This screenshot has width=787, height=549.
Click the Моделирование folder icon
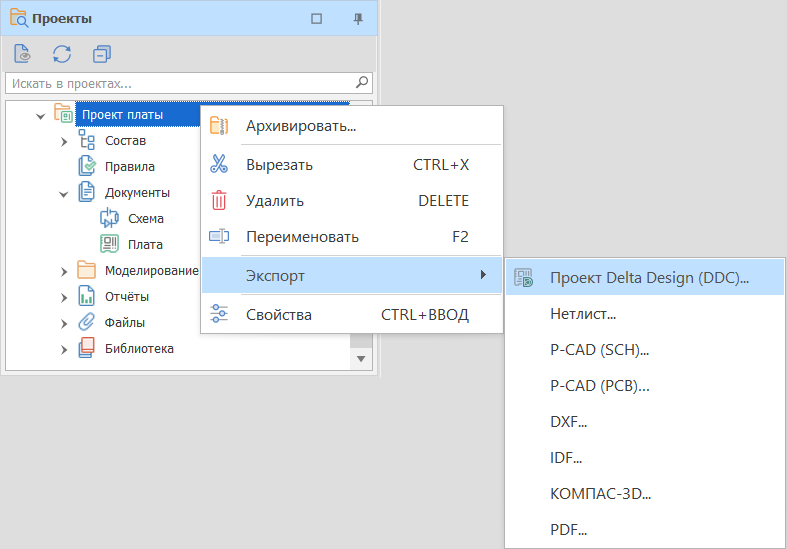click(x=86, y=270)
